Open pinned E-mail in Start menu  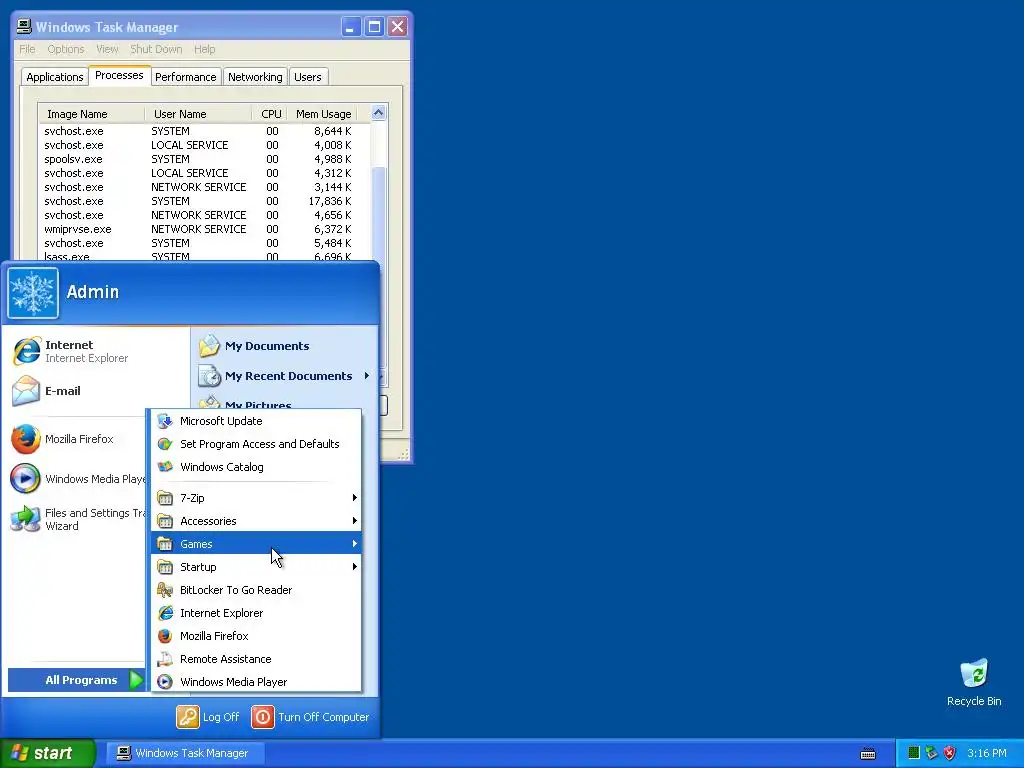point(98,391)
